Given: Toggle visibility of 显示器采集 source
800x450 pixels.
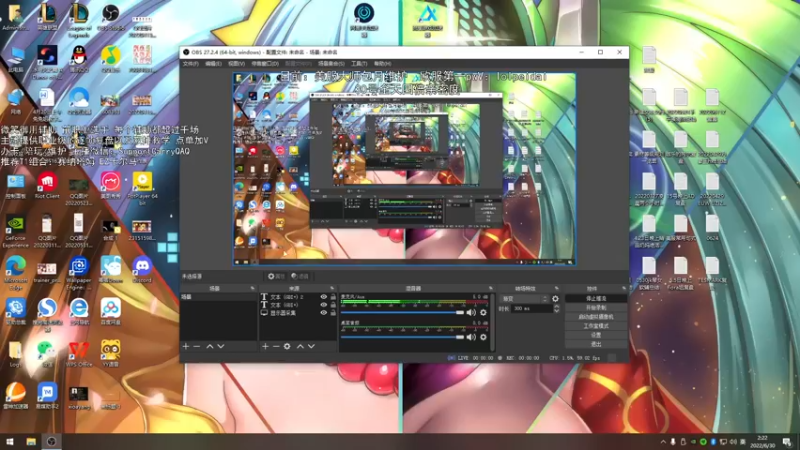Looking at the screenshot, I should (x=323, y=313).
